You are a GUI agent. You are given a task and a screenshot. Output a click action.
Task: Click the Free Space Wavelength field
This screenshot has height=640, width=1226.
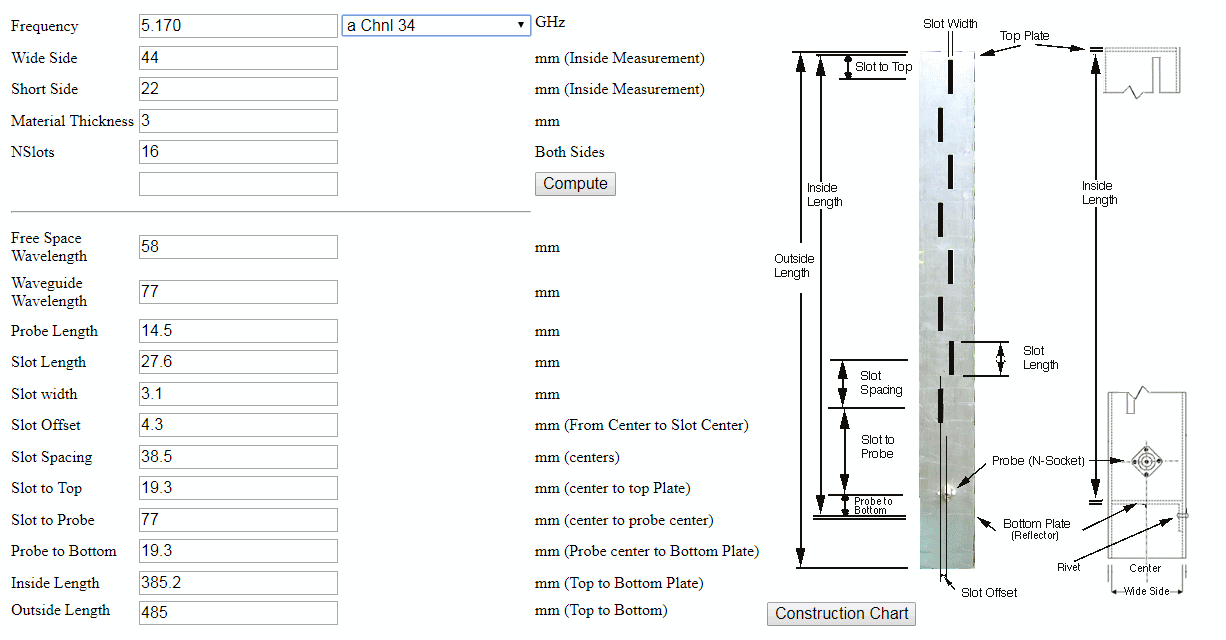pos(238,247)
